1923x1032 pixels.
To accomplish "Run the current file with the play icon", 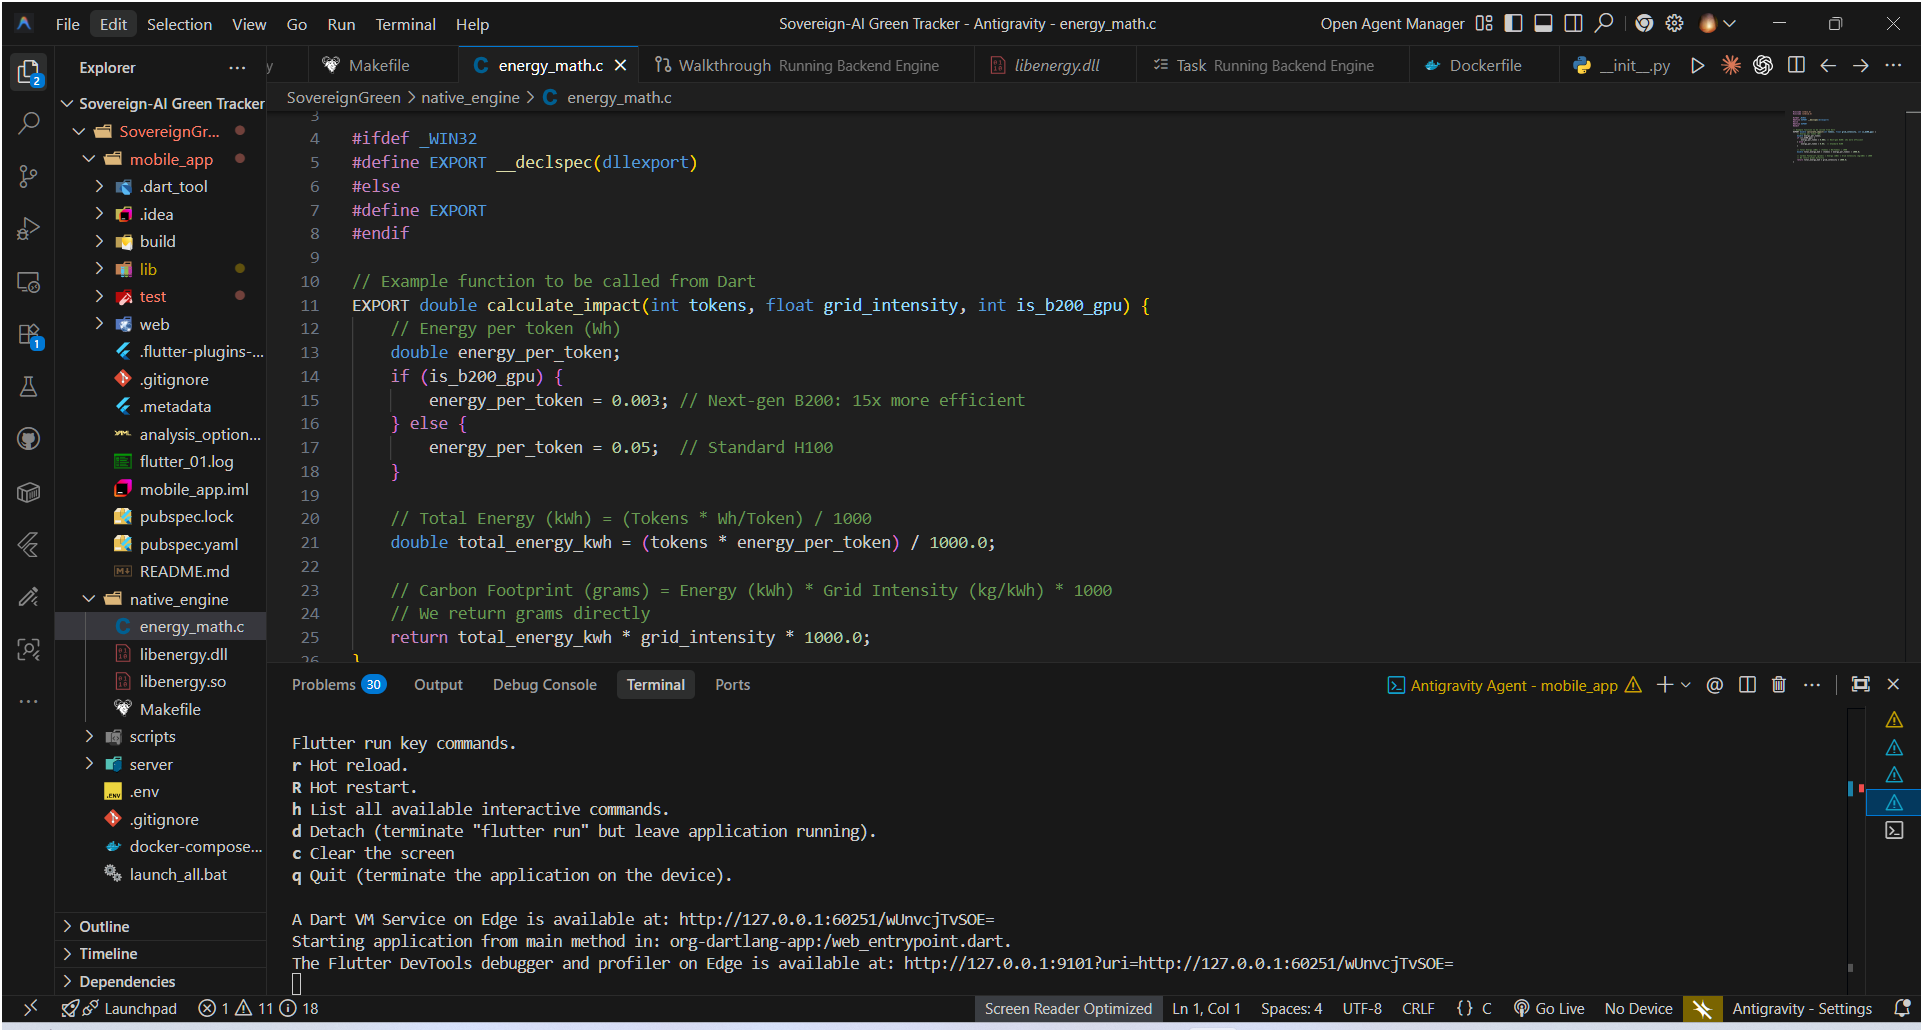I will click(1697, 66).
